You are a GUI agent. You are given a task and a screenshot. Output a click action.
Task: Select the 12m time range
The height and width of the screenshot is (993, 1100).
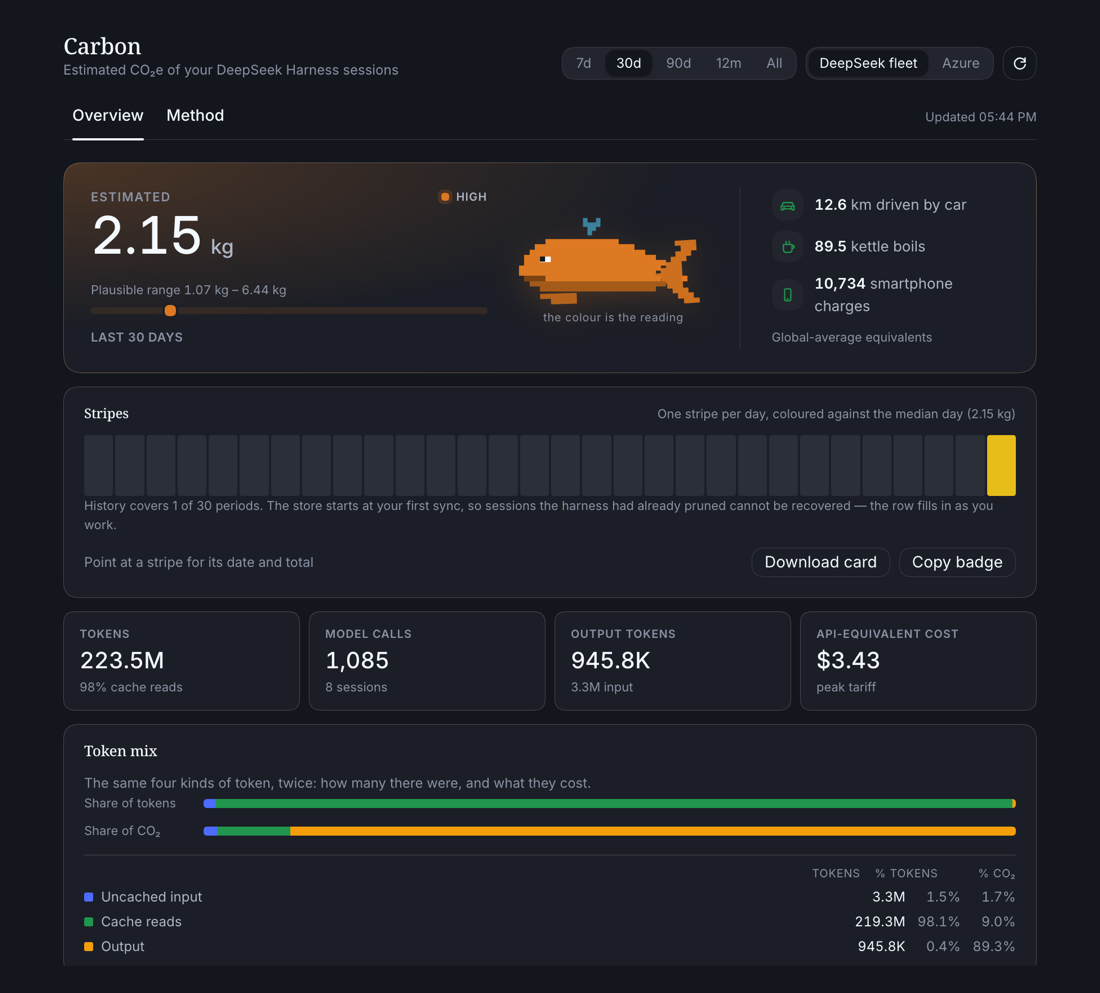tap(728, 63)
